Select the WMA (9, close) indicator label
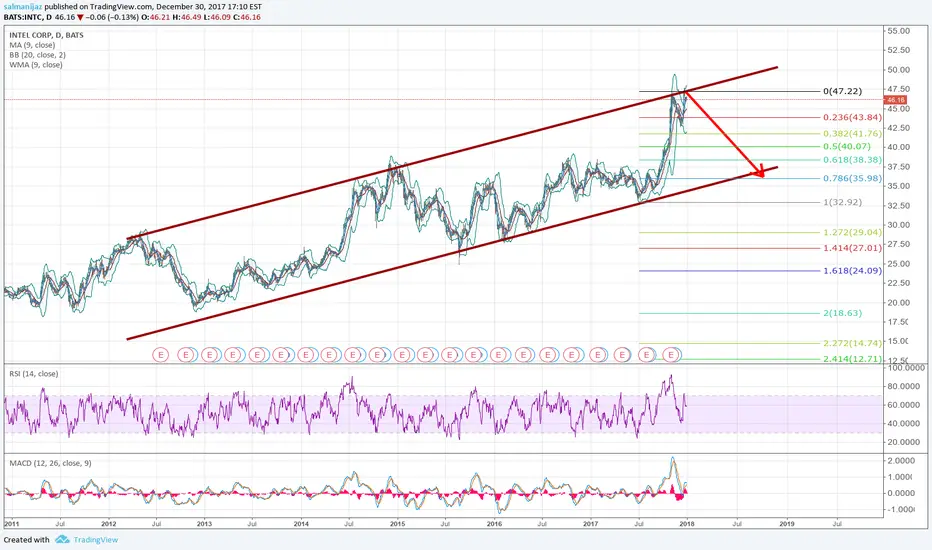This screenshot has height=550, width=932. [x=36, y=65]
